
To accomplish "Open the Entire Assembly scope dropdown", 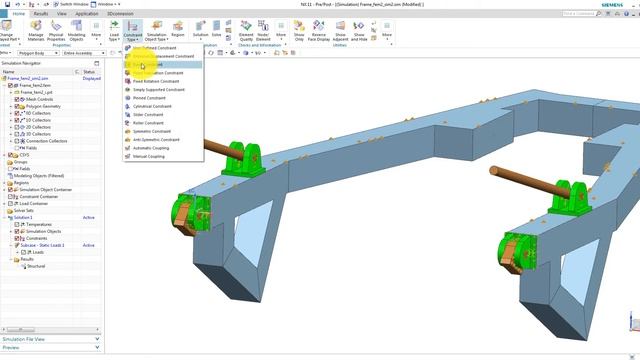I will click(84, 53).
